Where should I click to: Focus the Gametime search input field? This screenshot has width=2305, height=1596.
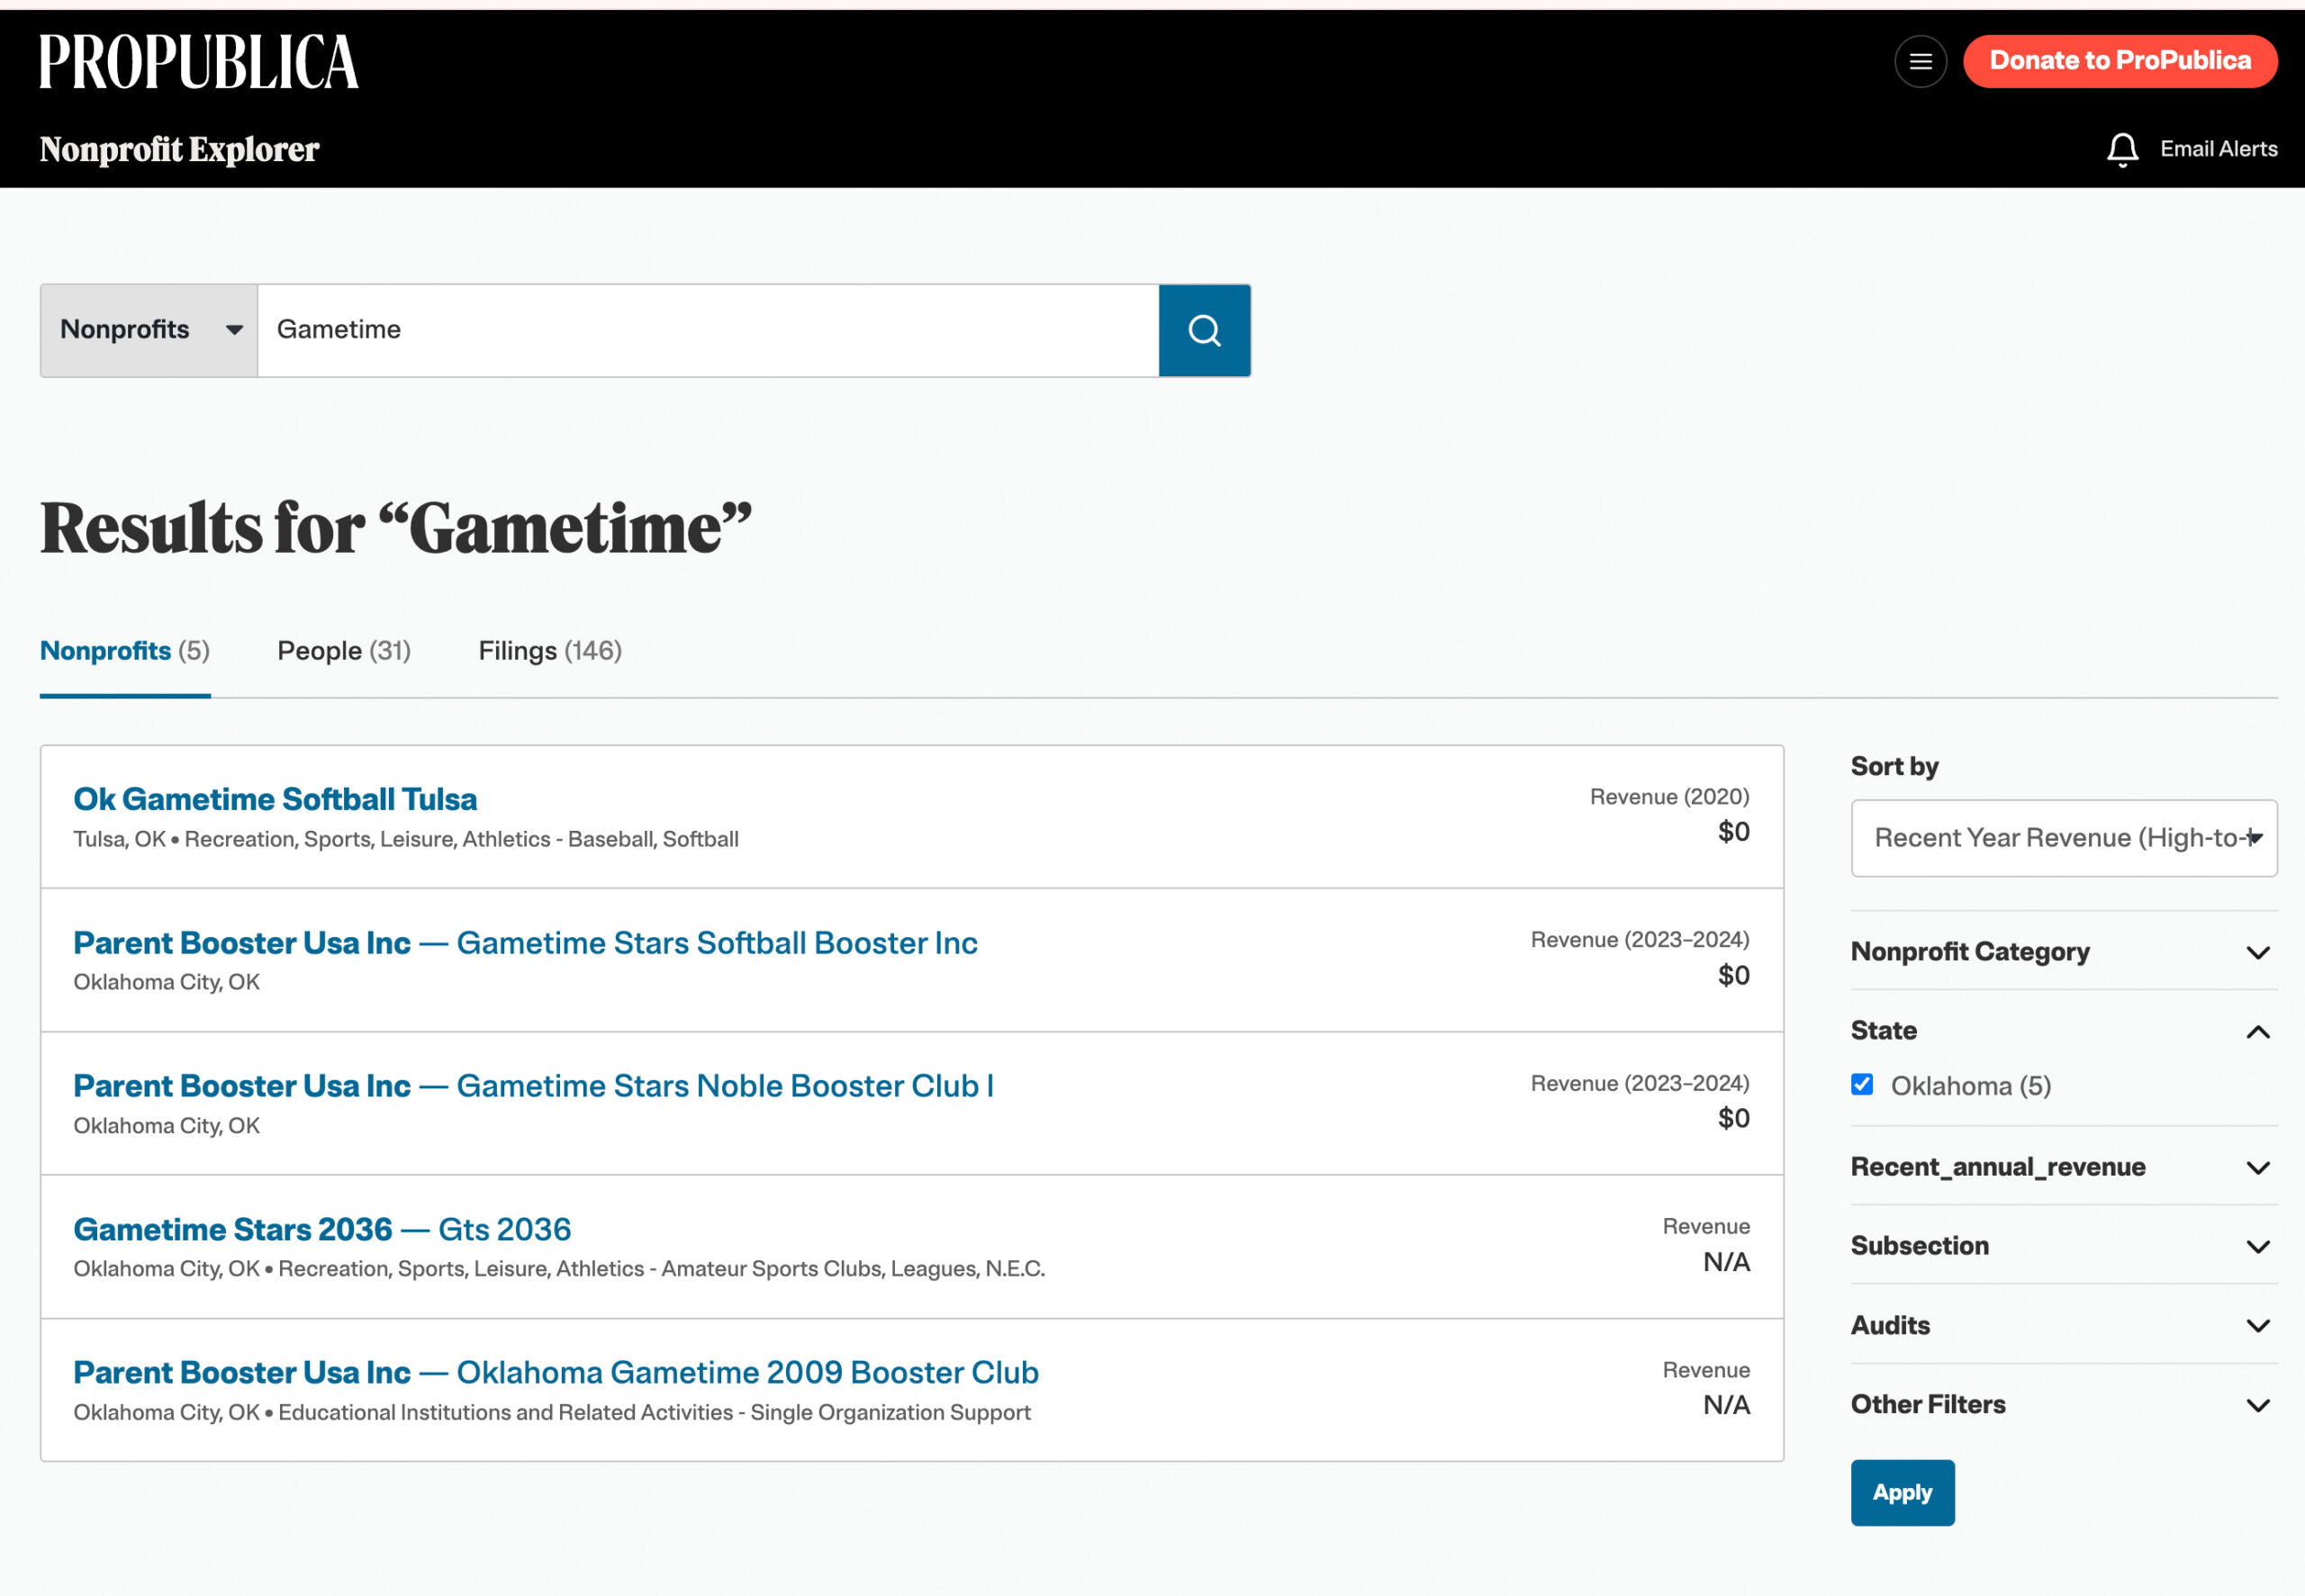(x=708, y=330)
